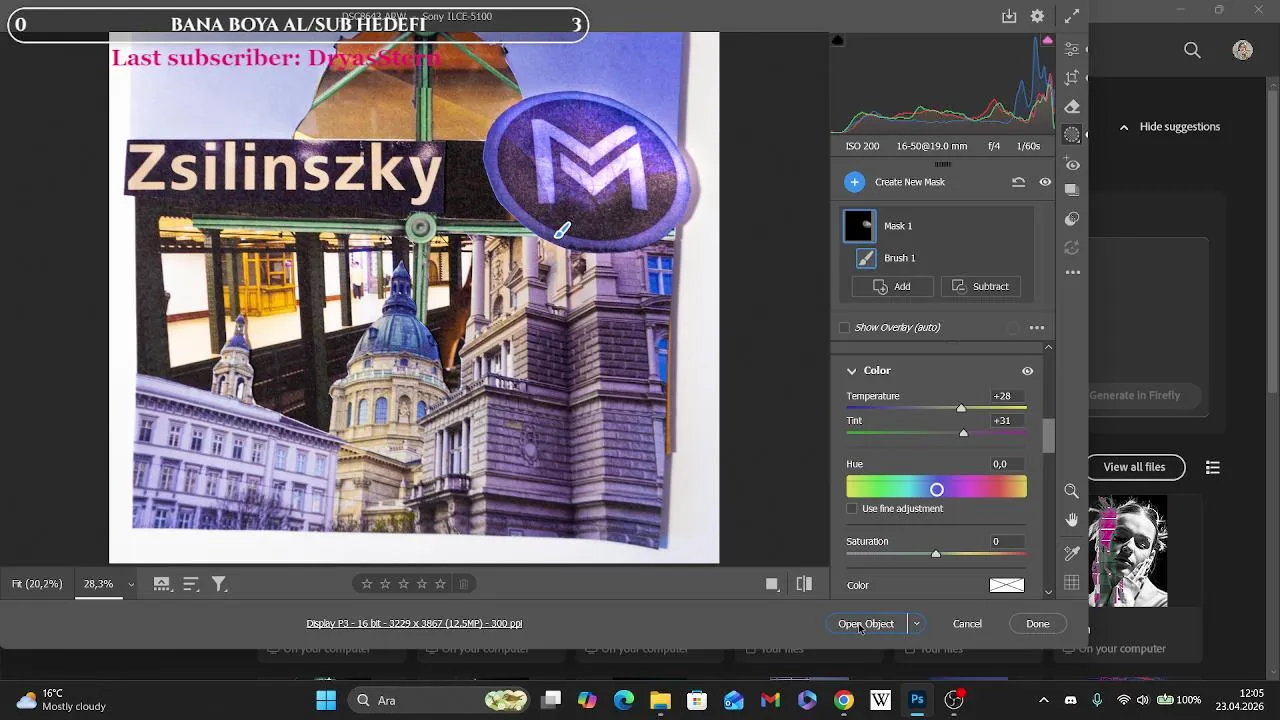The image size is (1280, 720).
Task: Select the Zoom magnifier tool
Action: coord(1072,491)
